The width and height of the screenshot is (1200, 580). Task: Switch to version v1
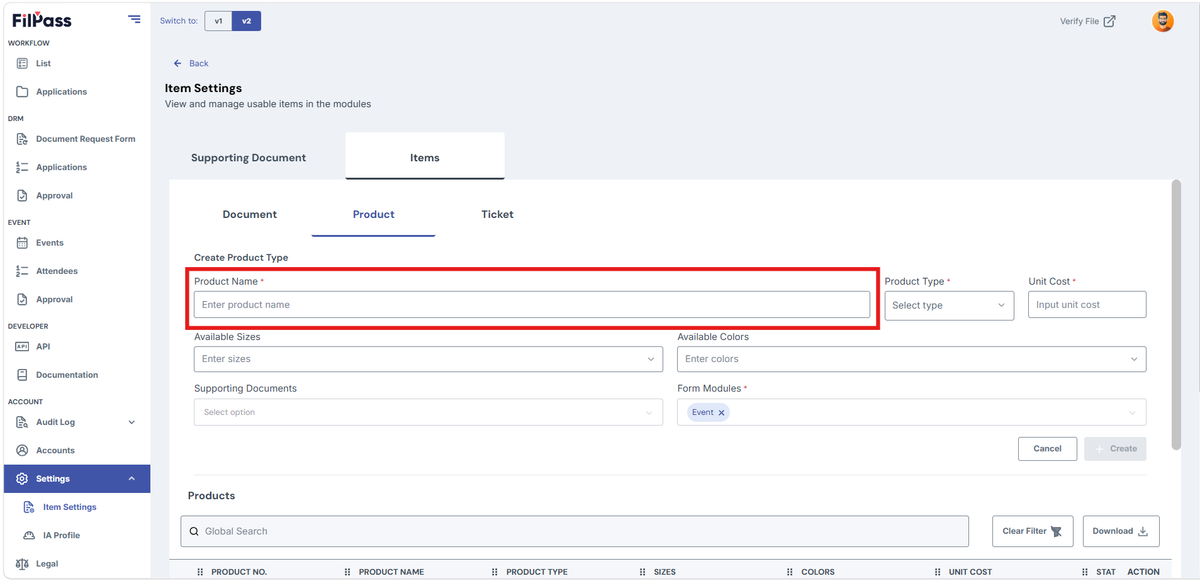point(218,21)
